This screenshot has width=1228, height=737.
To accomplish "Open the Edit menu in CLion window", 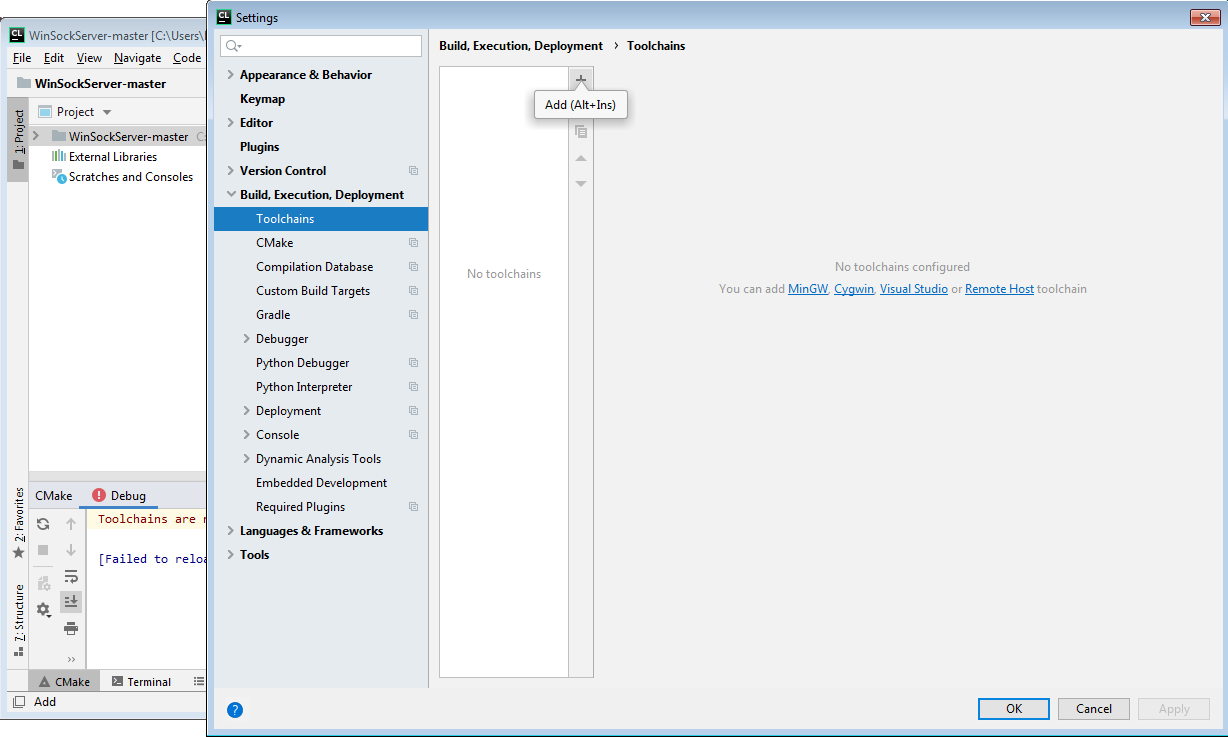I will pos(54,58).
